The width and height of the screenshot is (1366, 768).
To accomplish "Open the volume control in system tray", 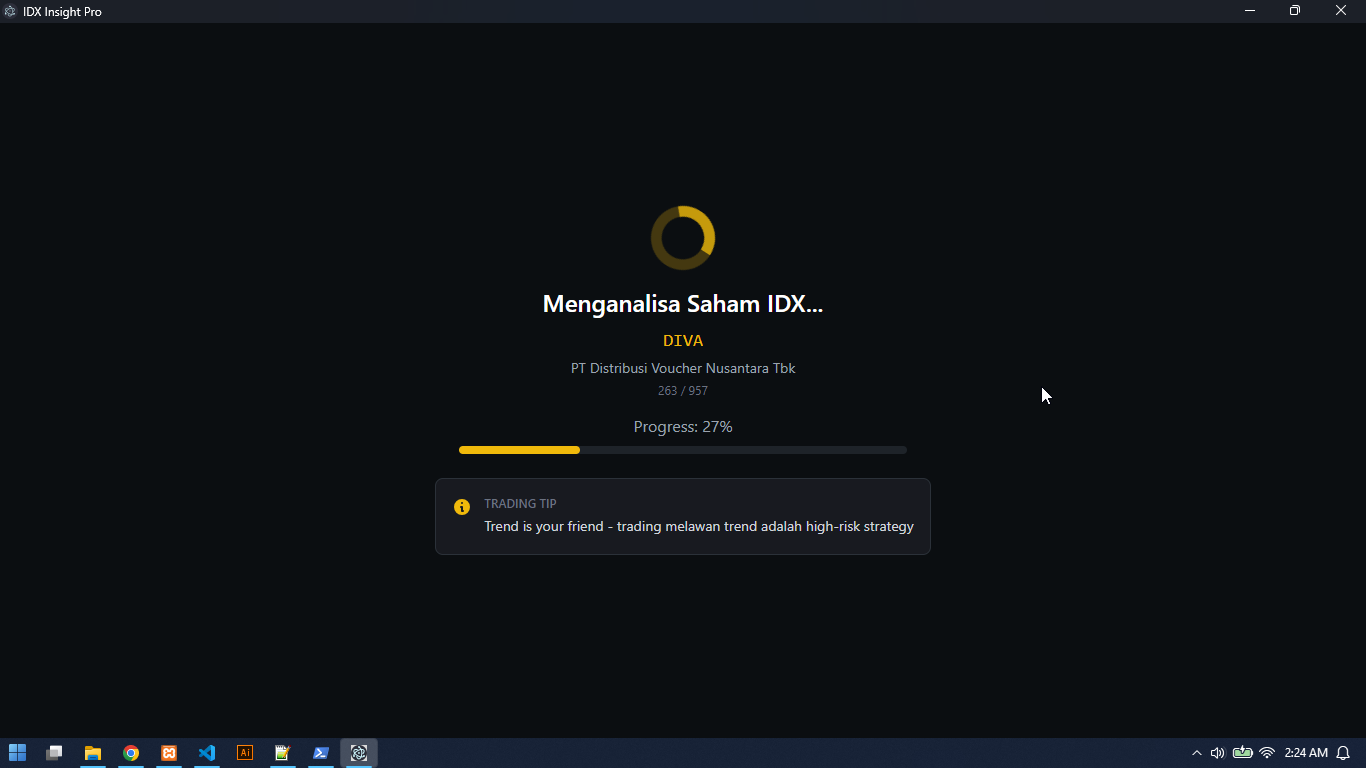I will (x=1217, y=753).
